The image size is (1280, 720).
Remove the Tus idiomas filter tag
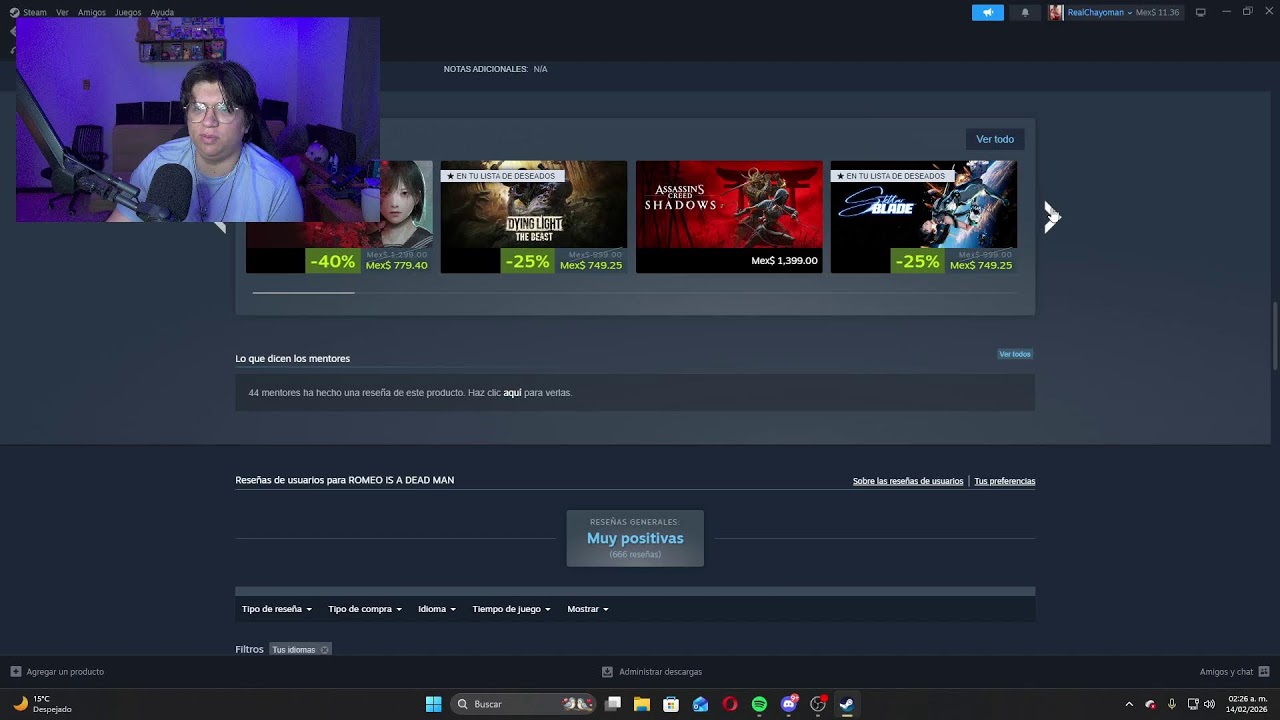click(x=324, y=650)
